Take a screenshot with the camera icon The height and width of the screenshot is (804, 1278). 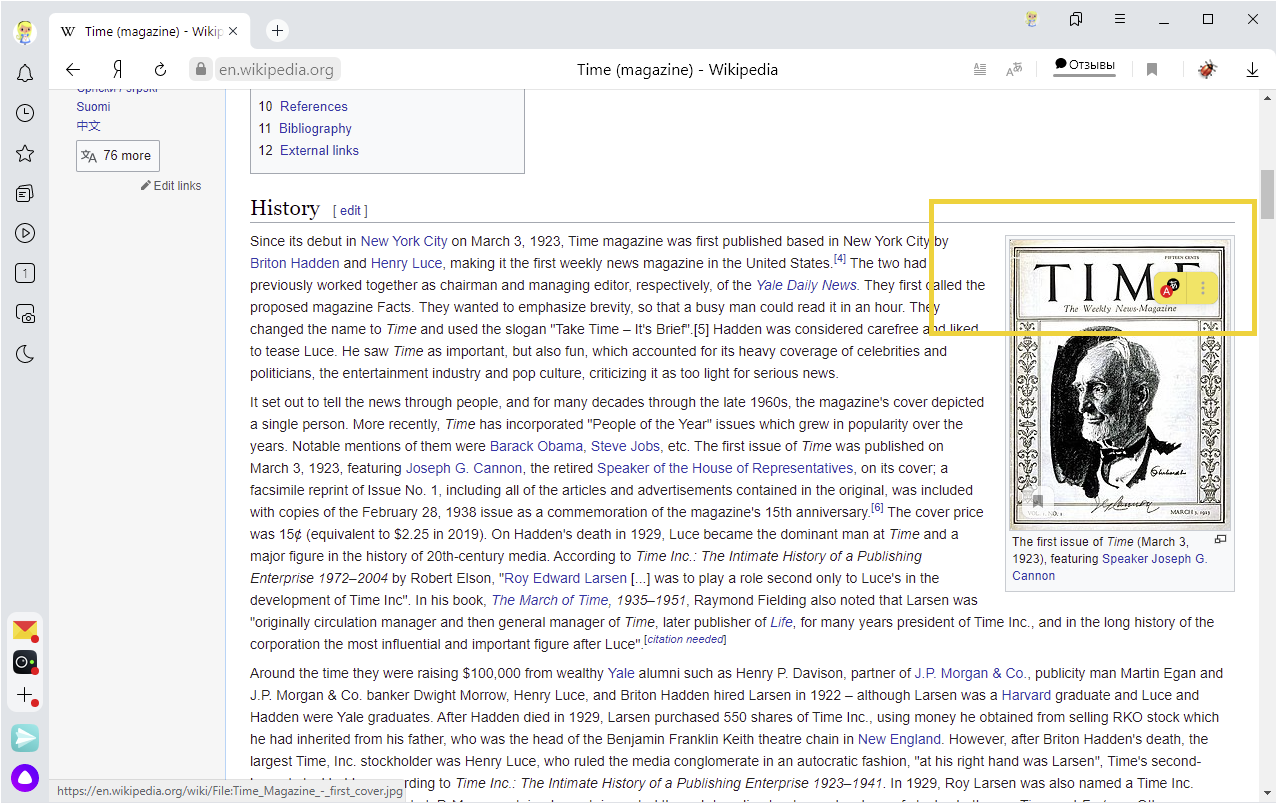coord(25,314)
